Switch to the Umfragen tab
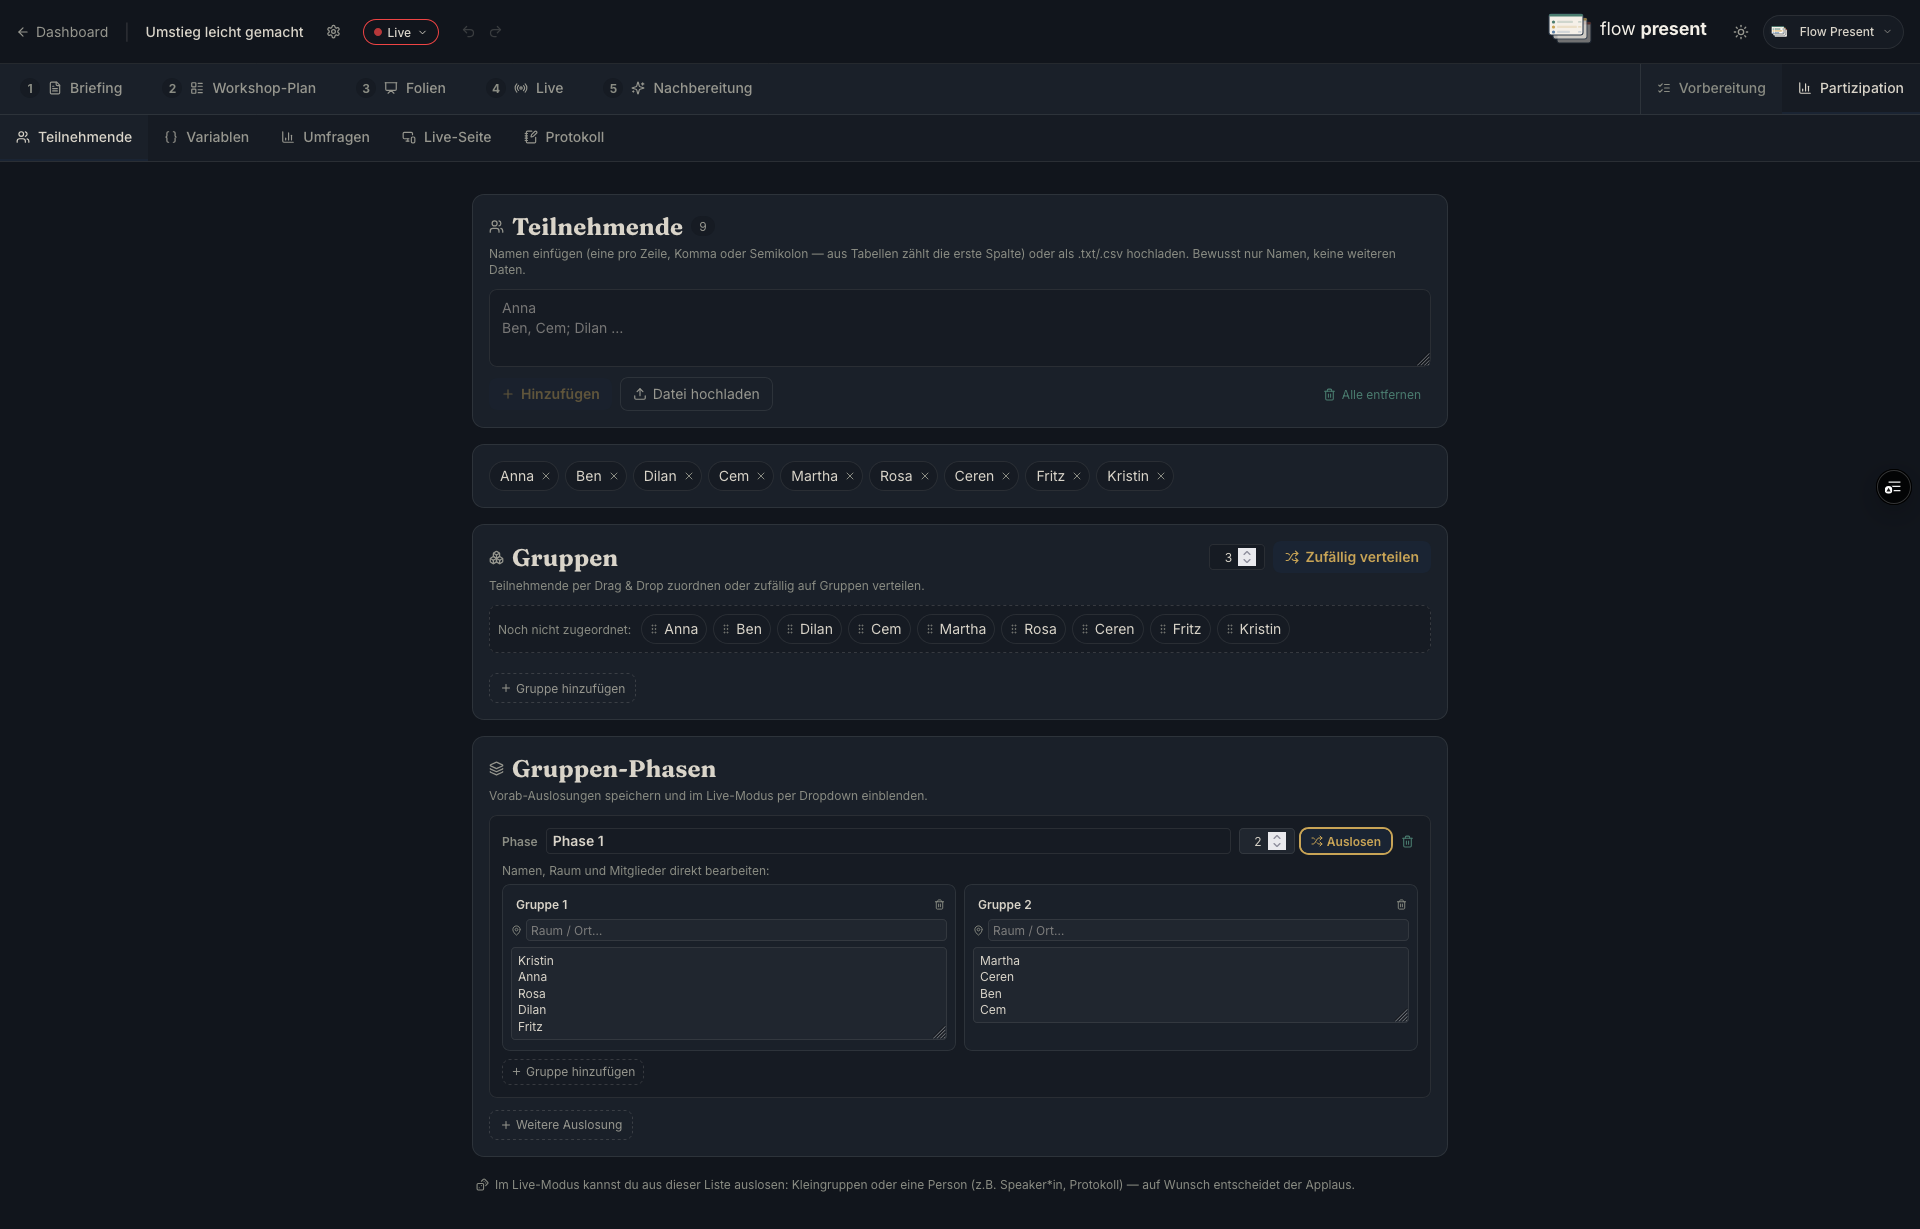Viewport: 1920px width, 1229px height. (x=325, y=138)
